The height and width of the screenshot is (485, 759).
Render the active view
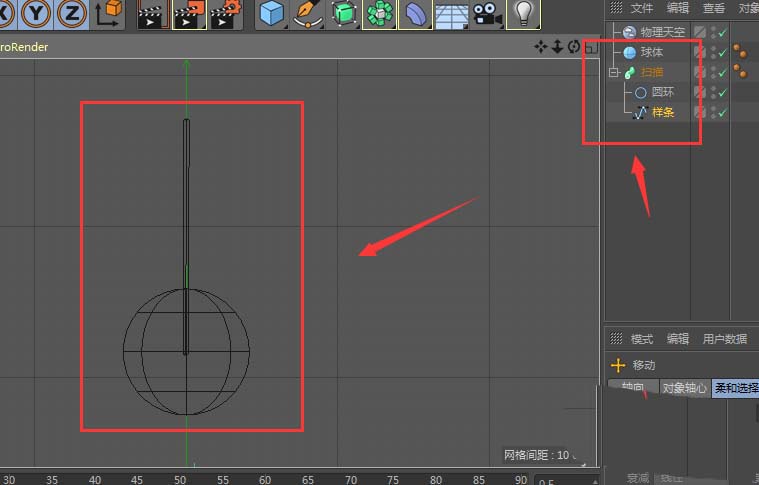tap(151, 13)
